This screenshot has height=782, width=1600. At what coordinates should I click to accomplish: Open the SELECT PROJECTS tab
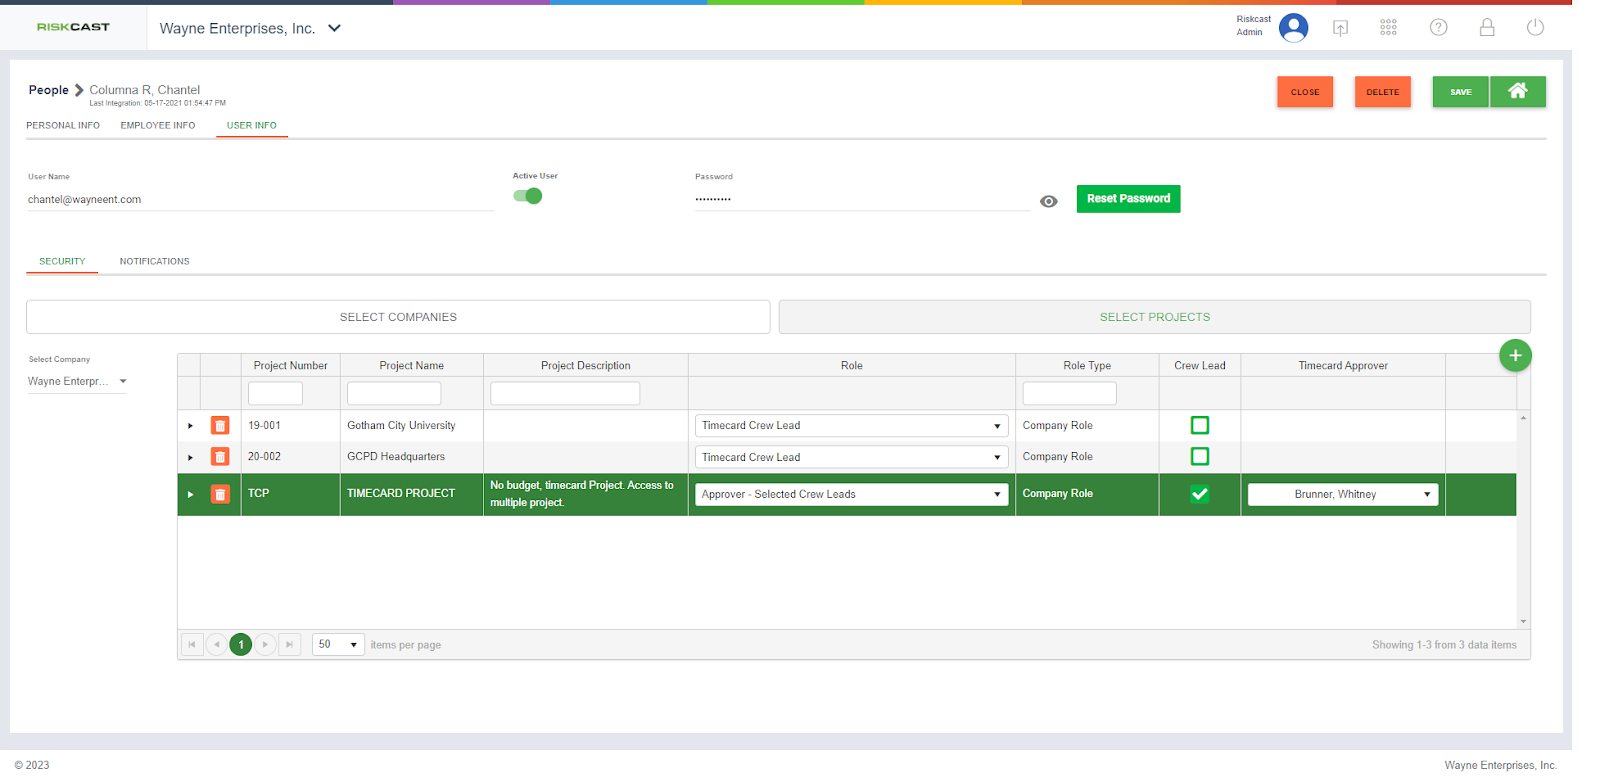pyautogui.click(x=1155, y=317)
